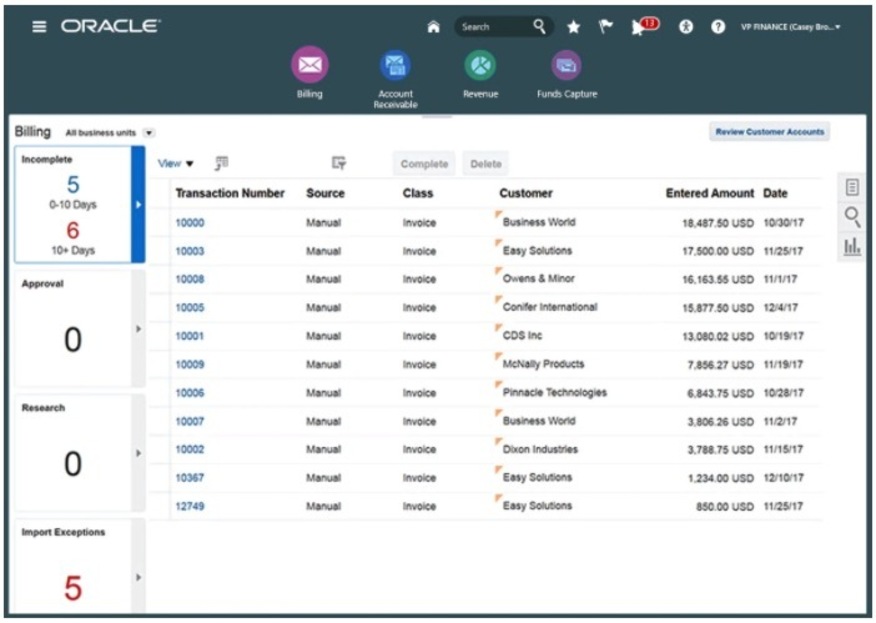Open the Account Receivable icon

coord(395,65)
